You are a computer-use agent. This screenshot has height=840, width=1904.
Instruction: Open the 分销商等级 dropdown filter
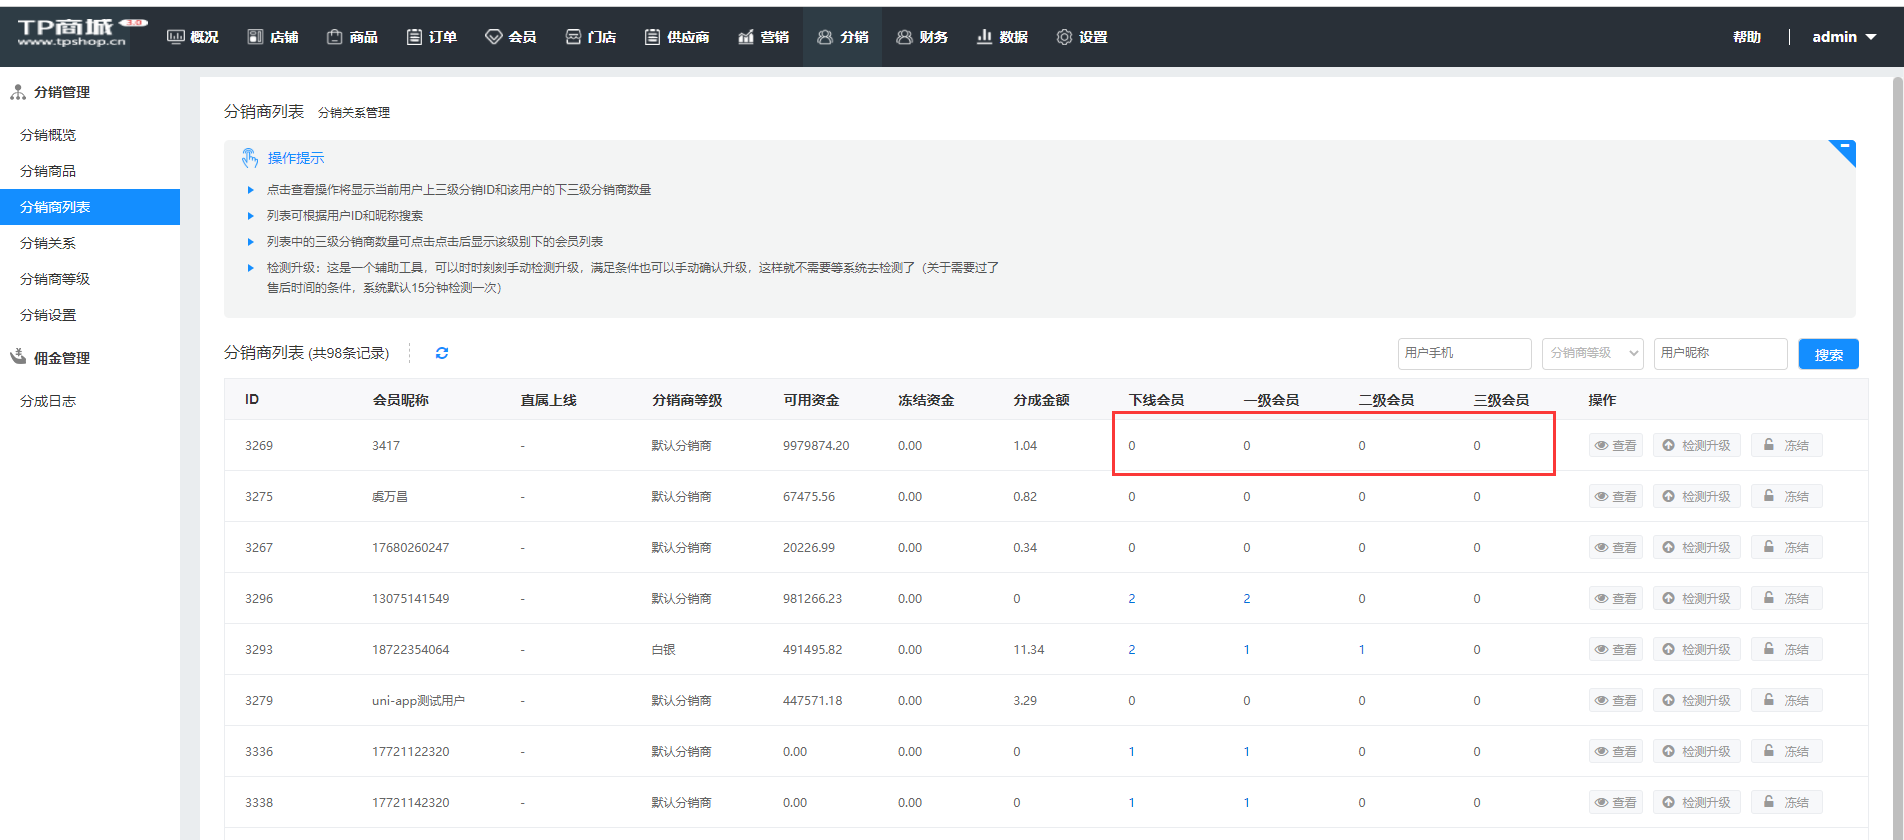[1592, 353]
